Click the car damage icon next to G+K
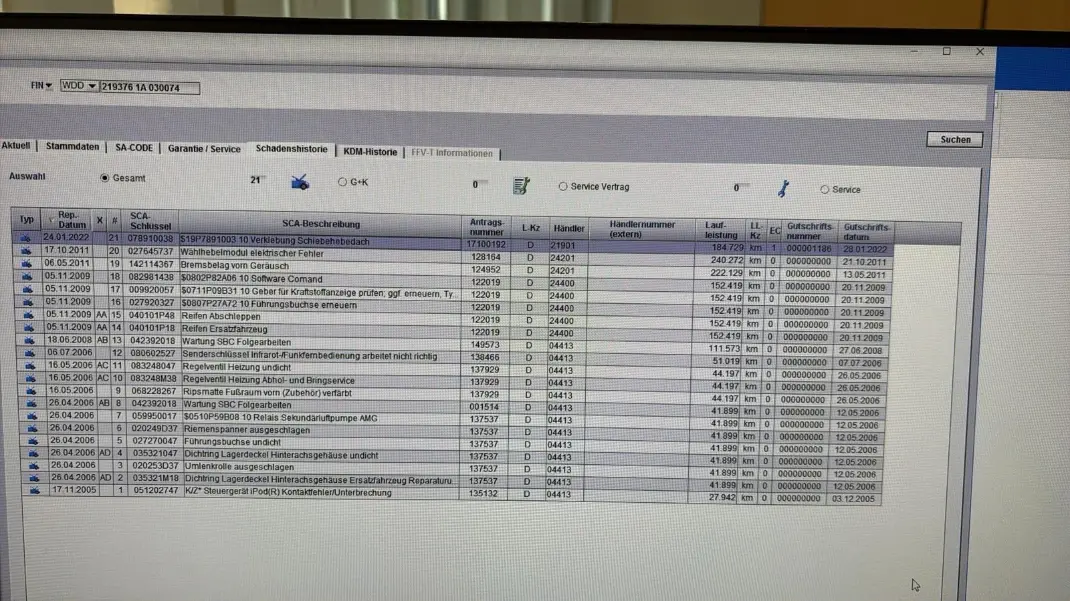 coord(299,182)
